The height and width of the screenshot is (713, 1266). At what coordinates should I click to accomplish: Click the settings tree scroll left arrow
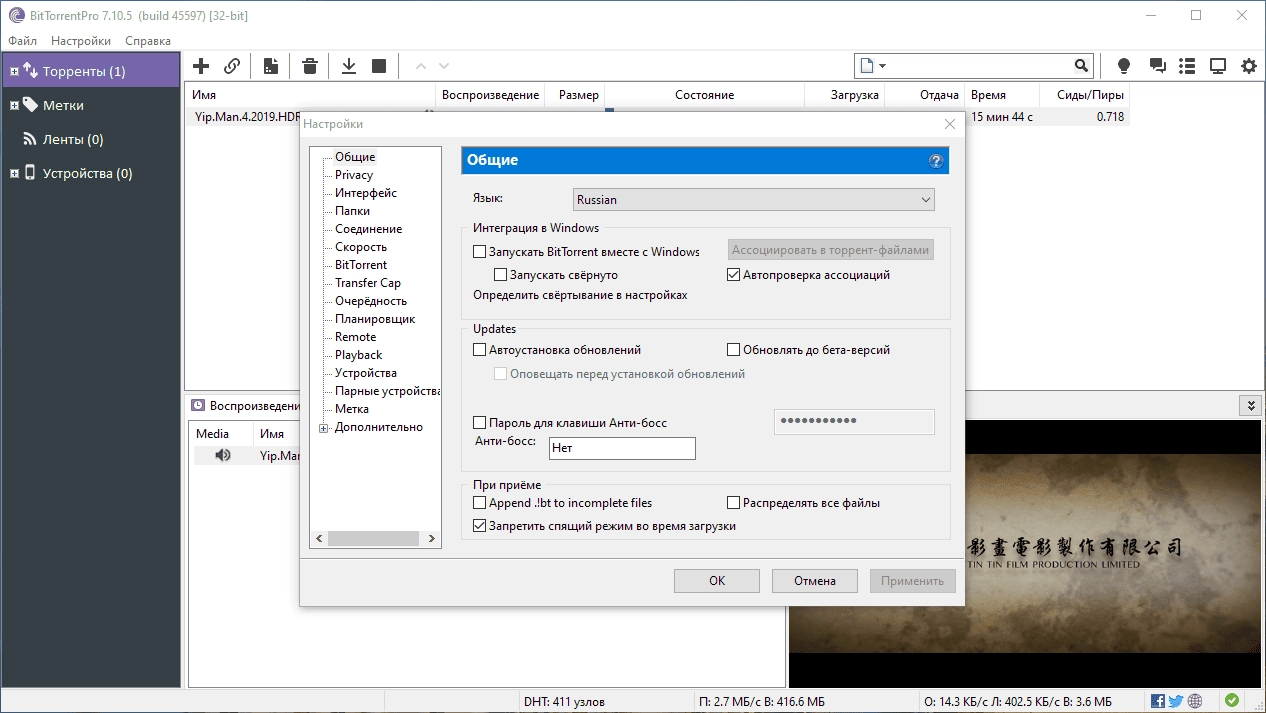pyautogui.click(x=319, y=538)
